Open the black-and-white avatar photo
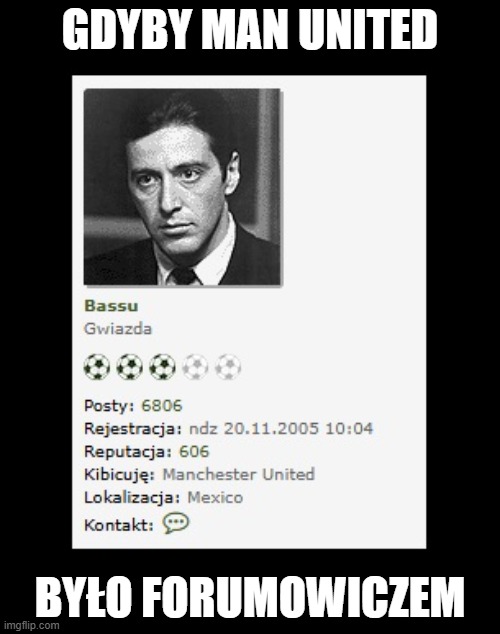Viewport: 500px width, 634px height. point(182,187)
